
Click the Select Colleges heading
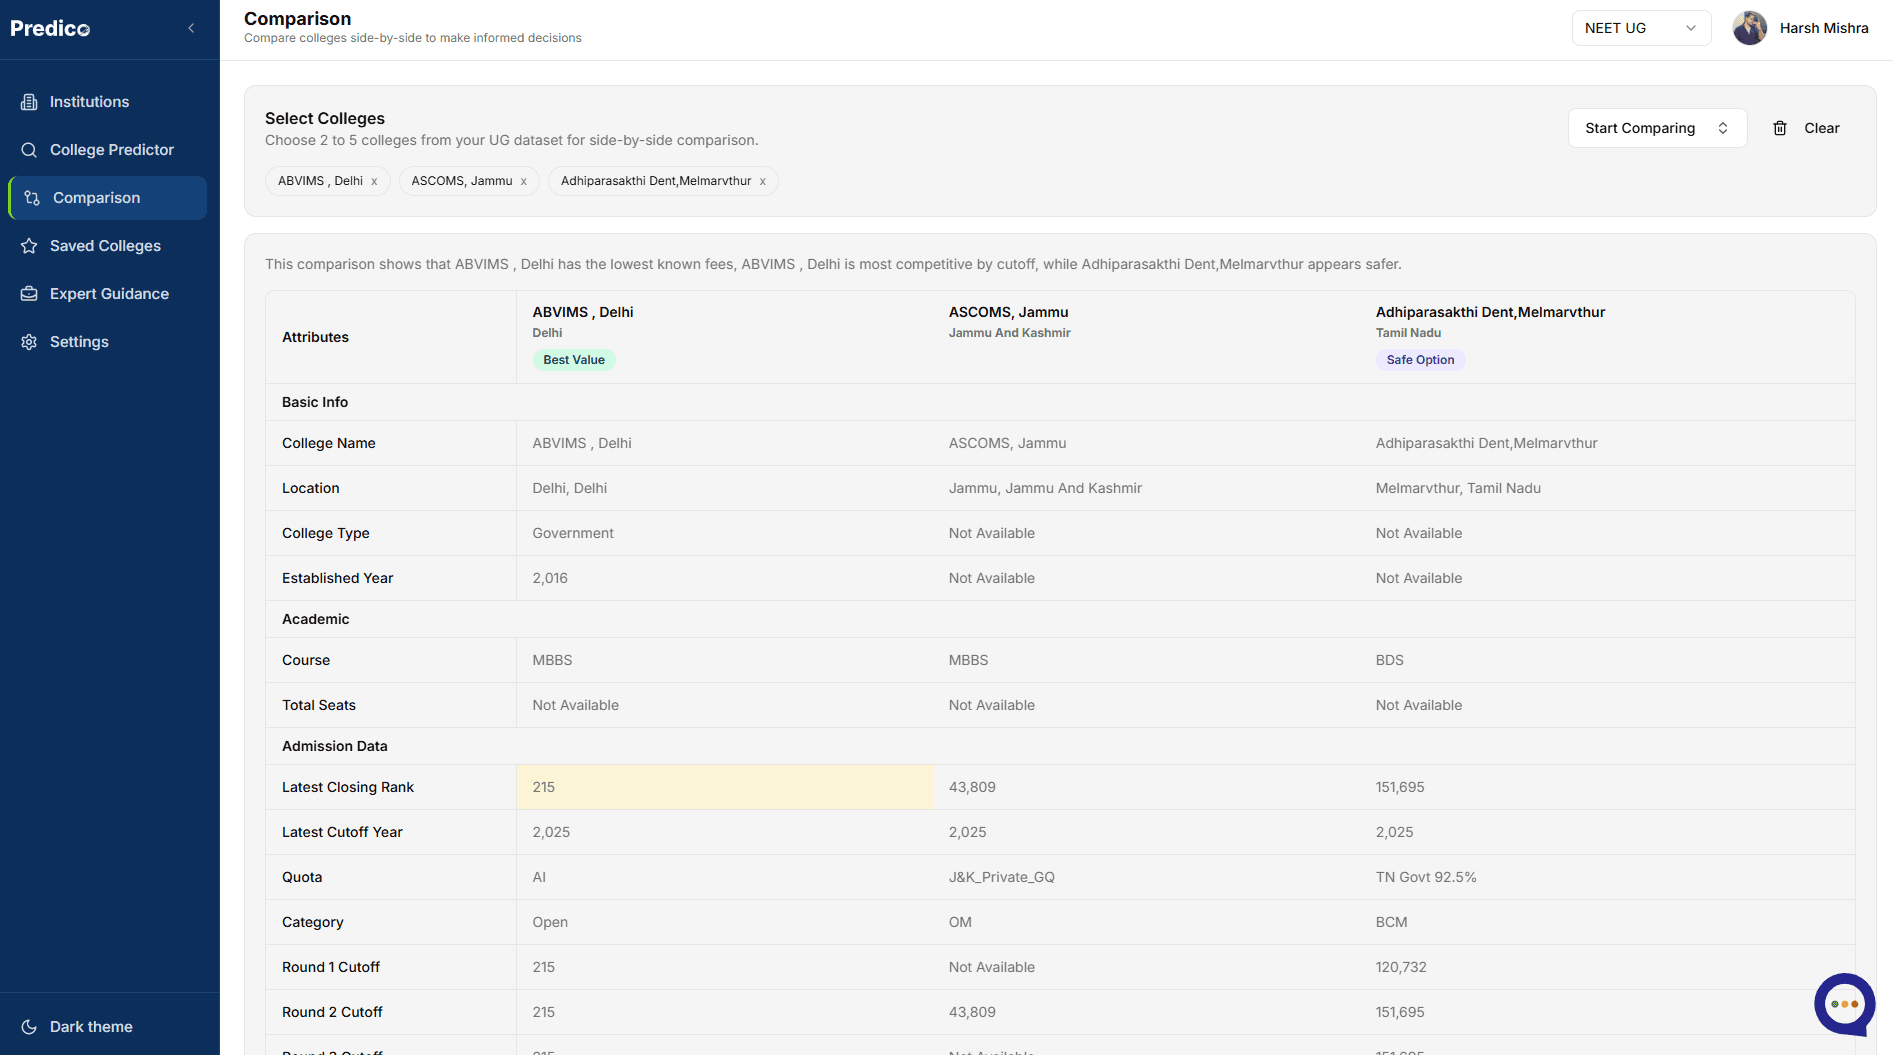[325, 118]
